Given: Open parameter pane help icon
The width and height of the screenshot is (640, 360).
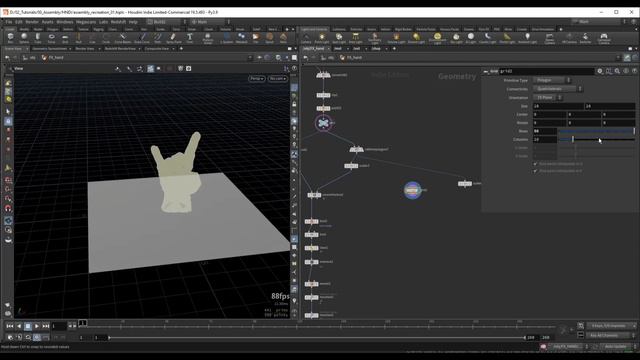Looking at the screenshot, I should pos(635,71).
